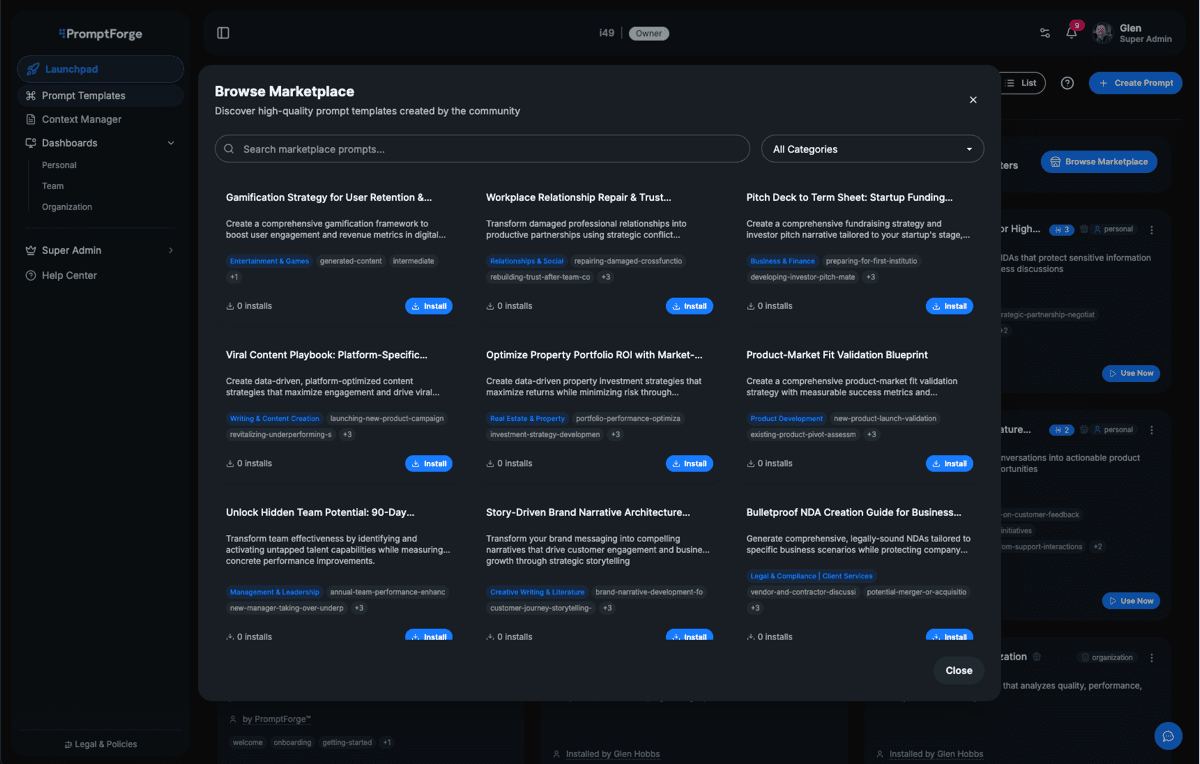Expand the Super Admin section arrow
Screen dimensions: 1200x764
pyautogui.click(x=171, y=250)
